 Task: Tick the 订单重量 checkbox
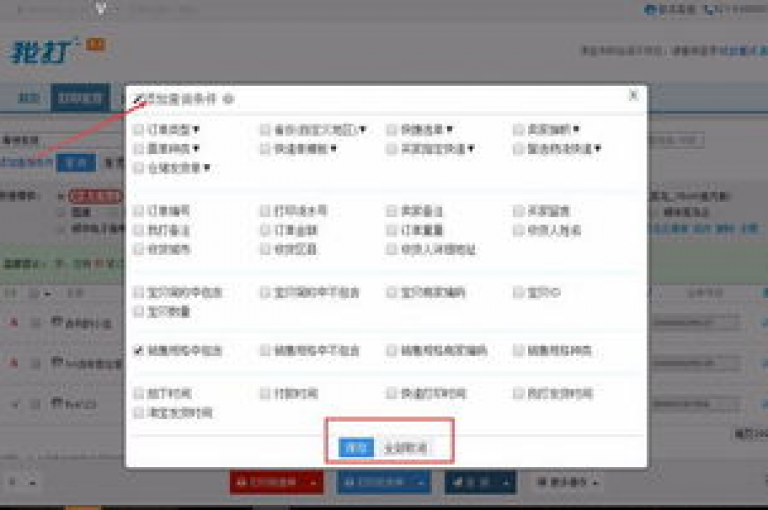click(x=391, y=230)
